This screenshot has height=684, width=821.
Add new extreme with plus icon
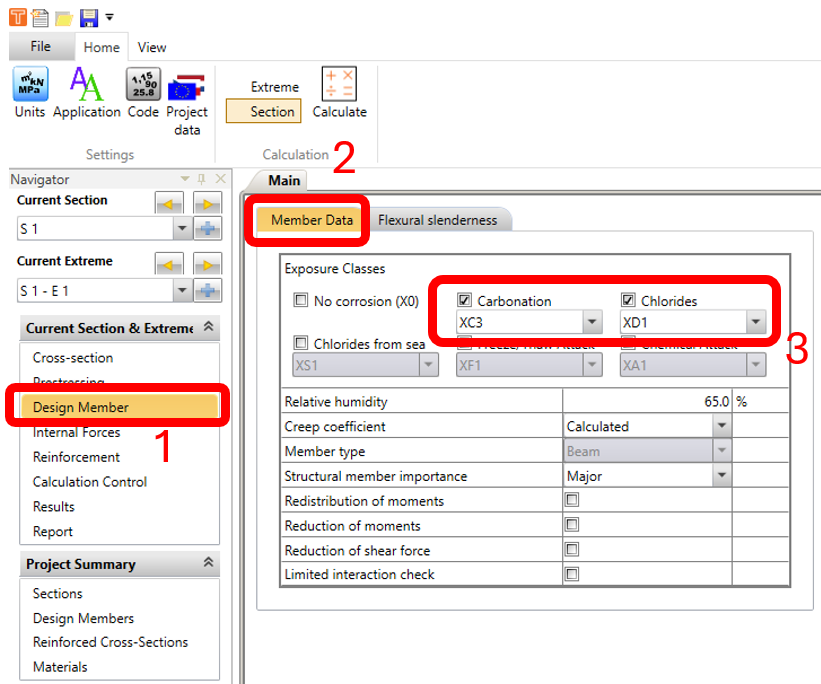point(208,291)
